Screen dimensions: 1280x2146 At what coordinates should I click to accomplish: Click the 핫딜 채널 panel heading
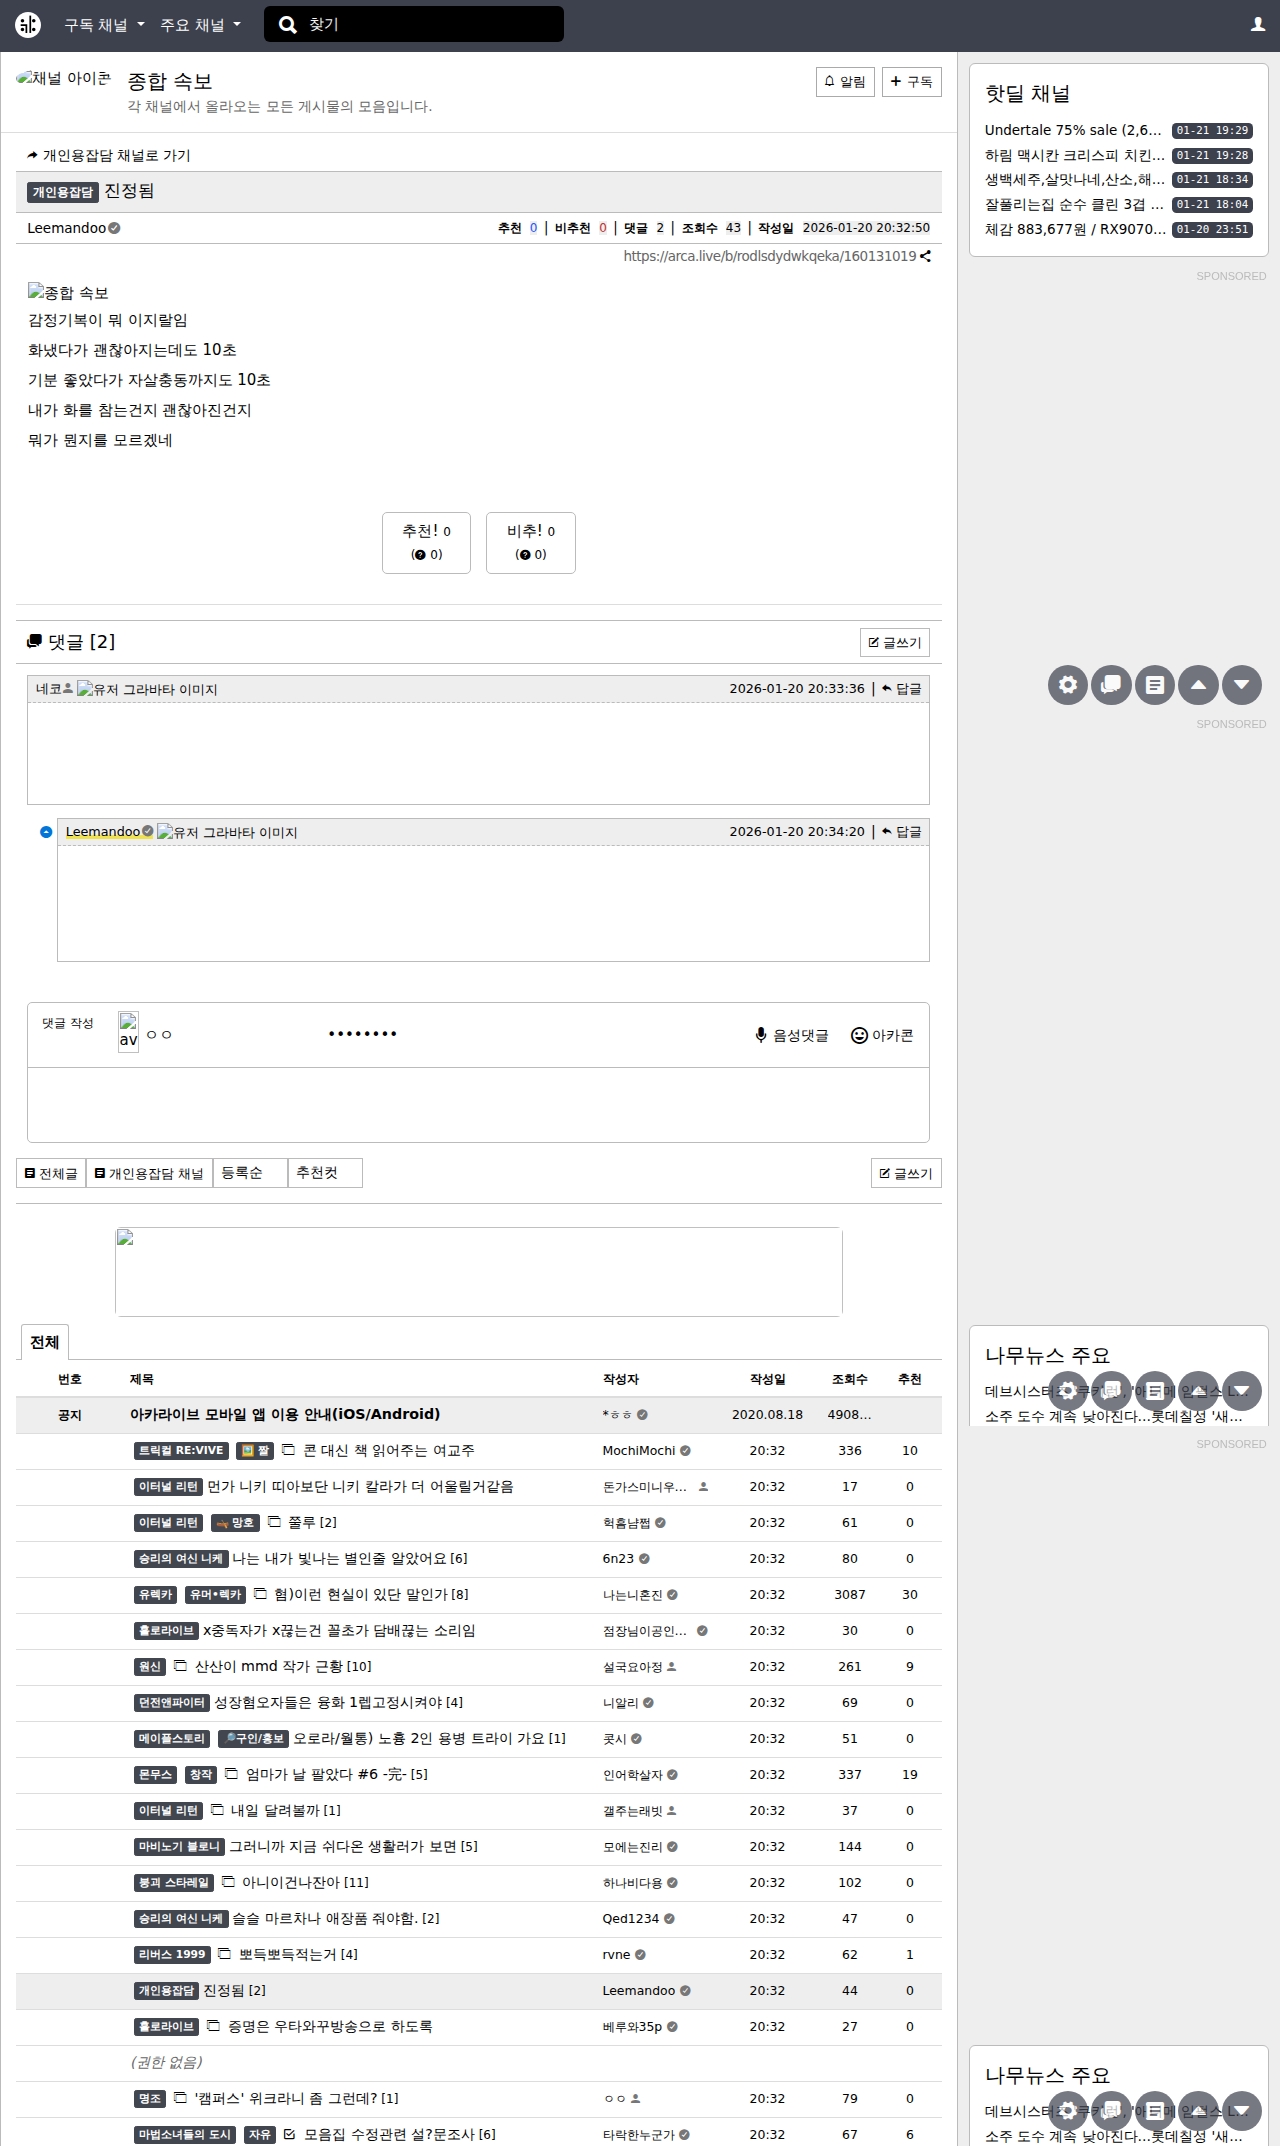coord(1027,94)
